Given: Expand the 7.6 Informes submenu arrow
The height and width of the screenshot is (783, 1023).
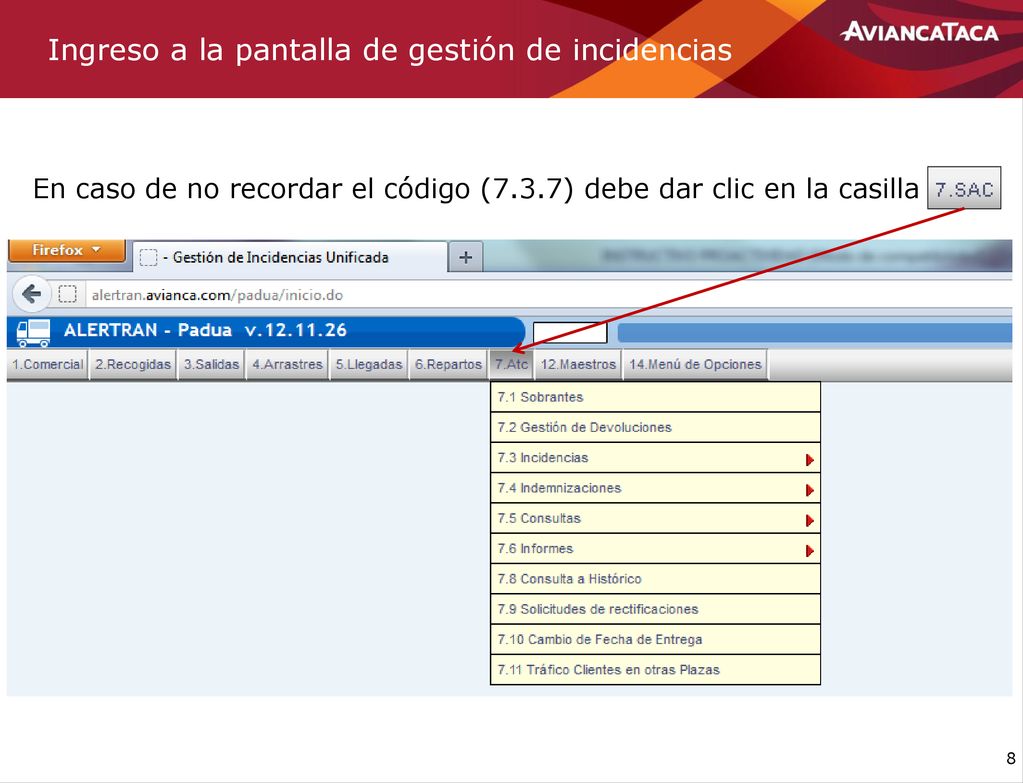Looking at the screenshot, I should point(810,551).
